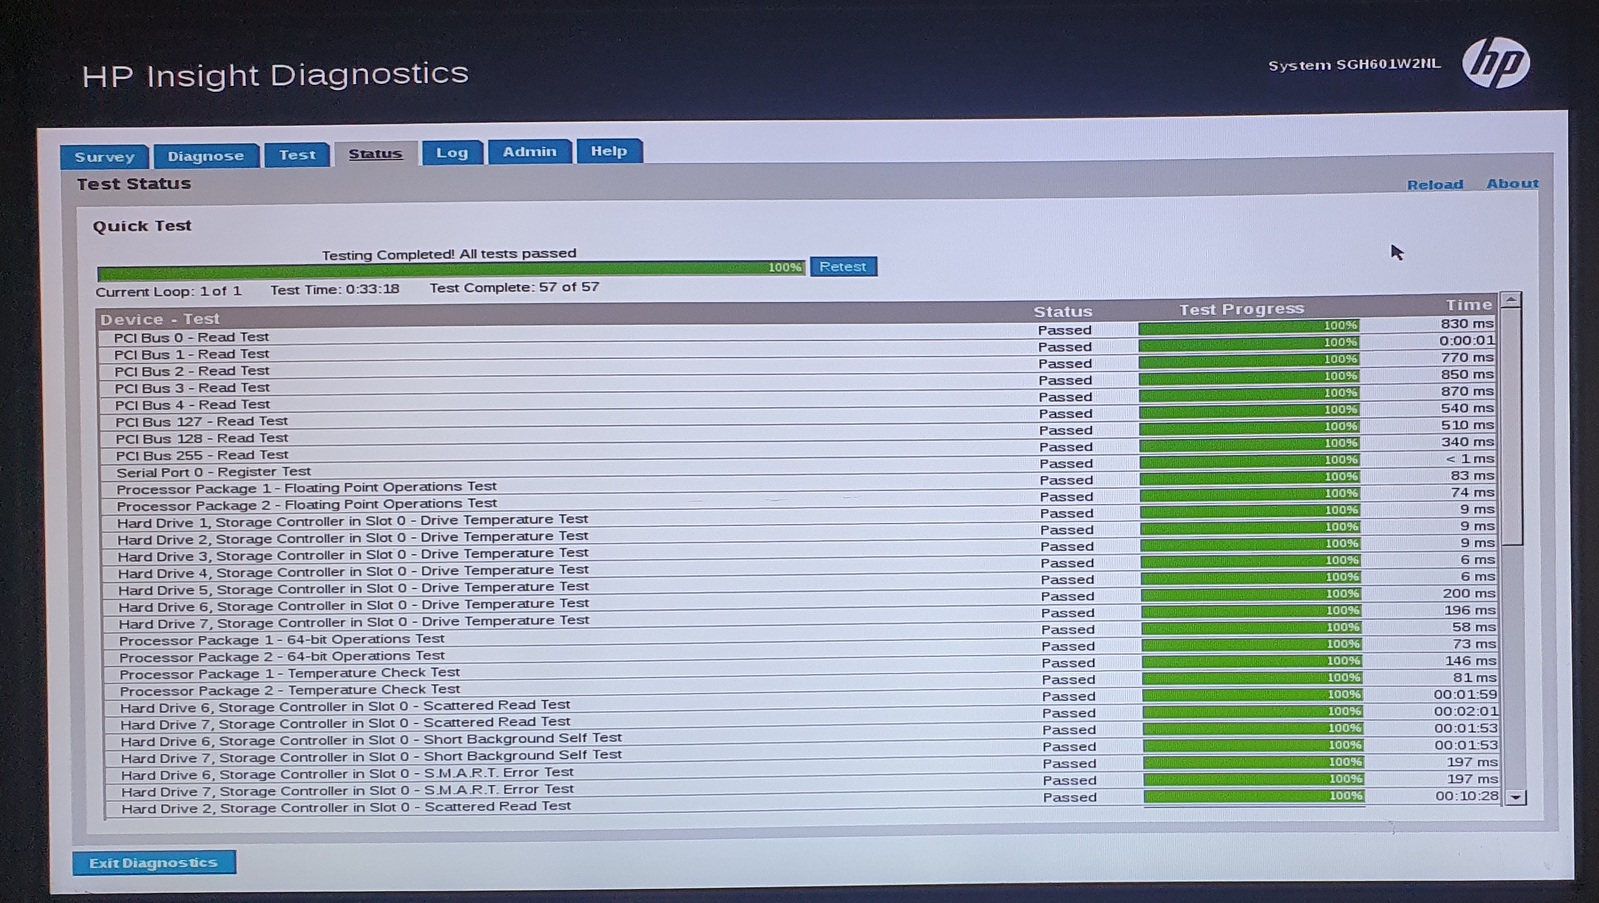The width and height of the screenshot is (1599, 903).
Task: Select the PCI Bus 2 - Read Test row
Action: [x=797, y=365]
